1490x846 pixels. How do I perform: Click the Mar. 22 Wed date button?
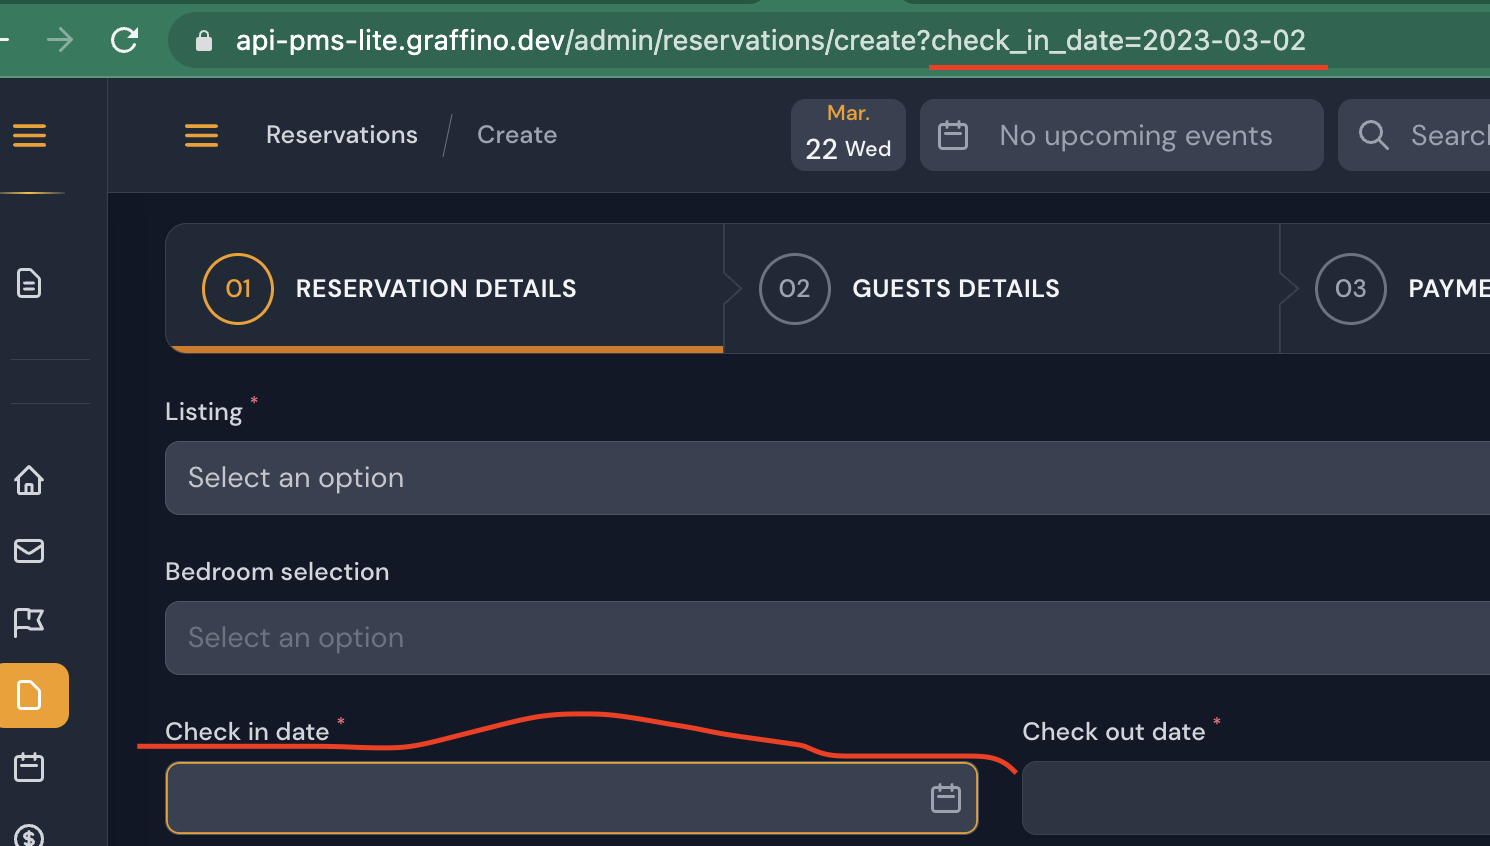[x=848, y=135]
